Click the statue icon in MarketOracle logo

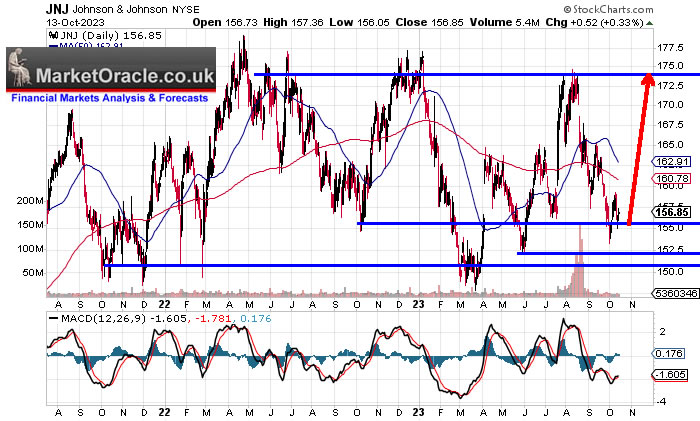[20, 67]
